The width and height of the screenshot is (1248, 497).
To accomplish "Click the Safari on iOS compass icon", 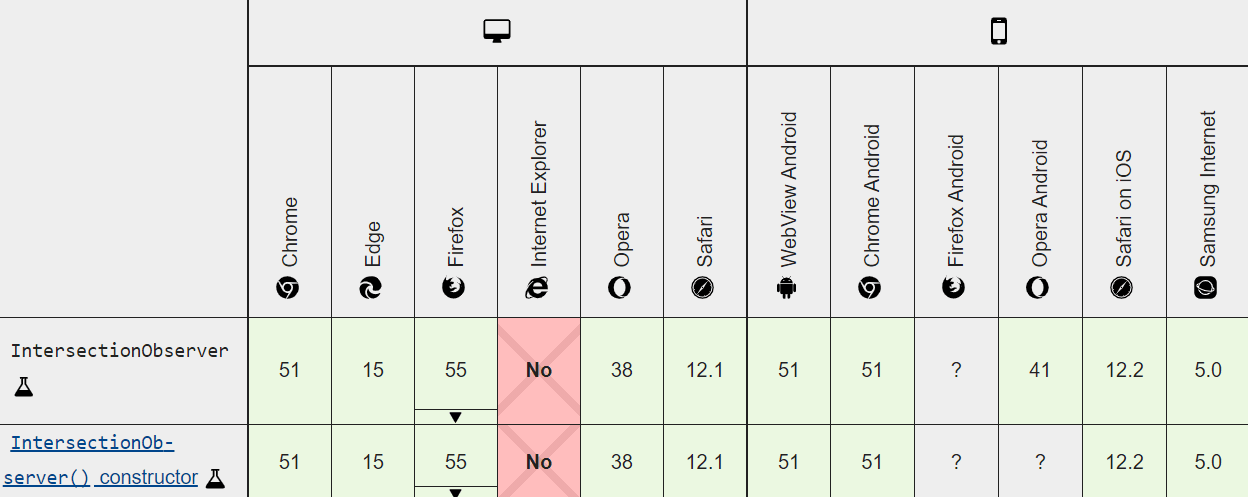I will click(x=1123, y=288).
